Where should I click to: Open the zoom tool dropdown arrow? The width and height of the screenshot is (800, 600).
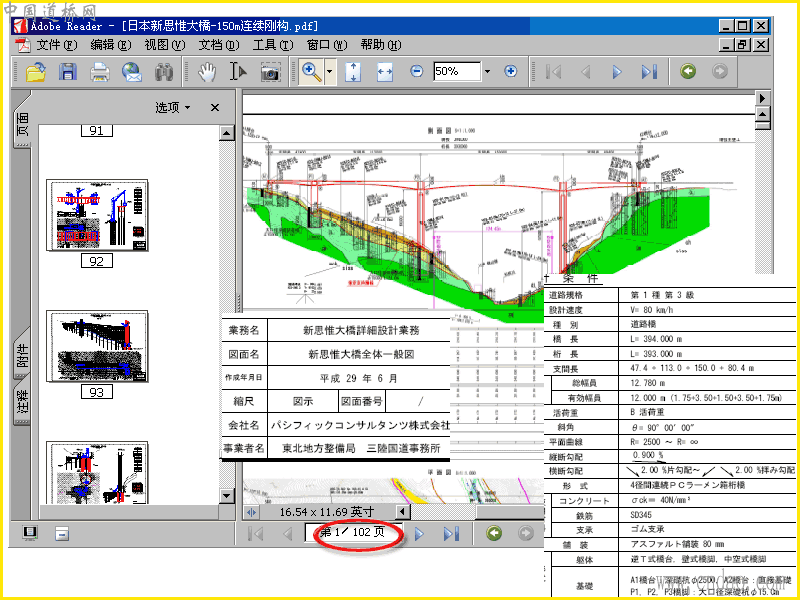330,71
